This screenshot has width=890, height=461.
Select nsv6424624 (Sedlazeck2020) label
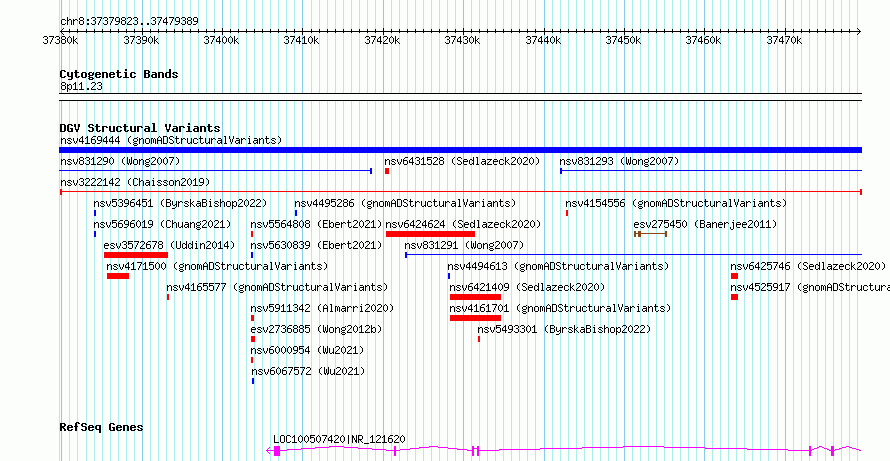463,224
